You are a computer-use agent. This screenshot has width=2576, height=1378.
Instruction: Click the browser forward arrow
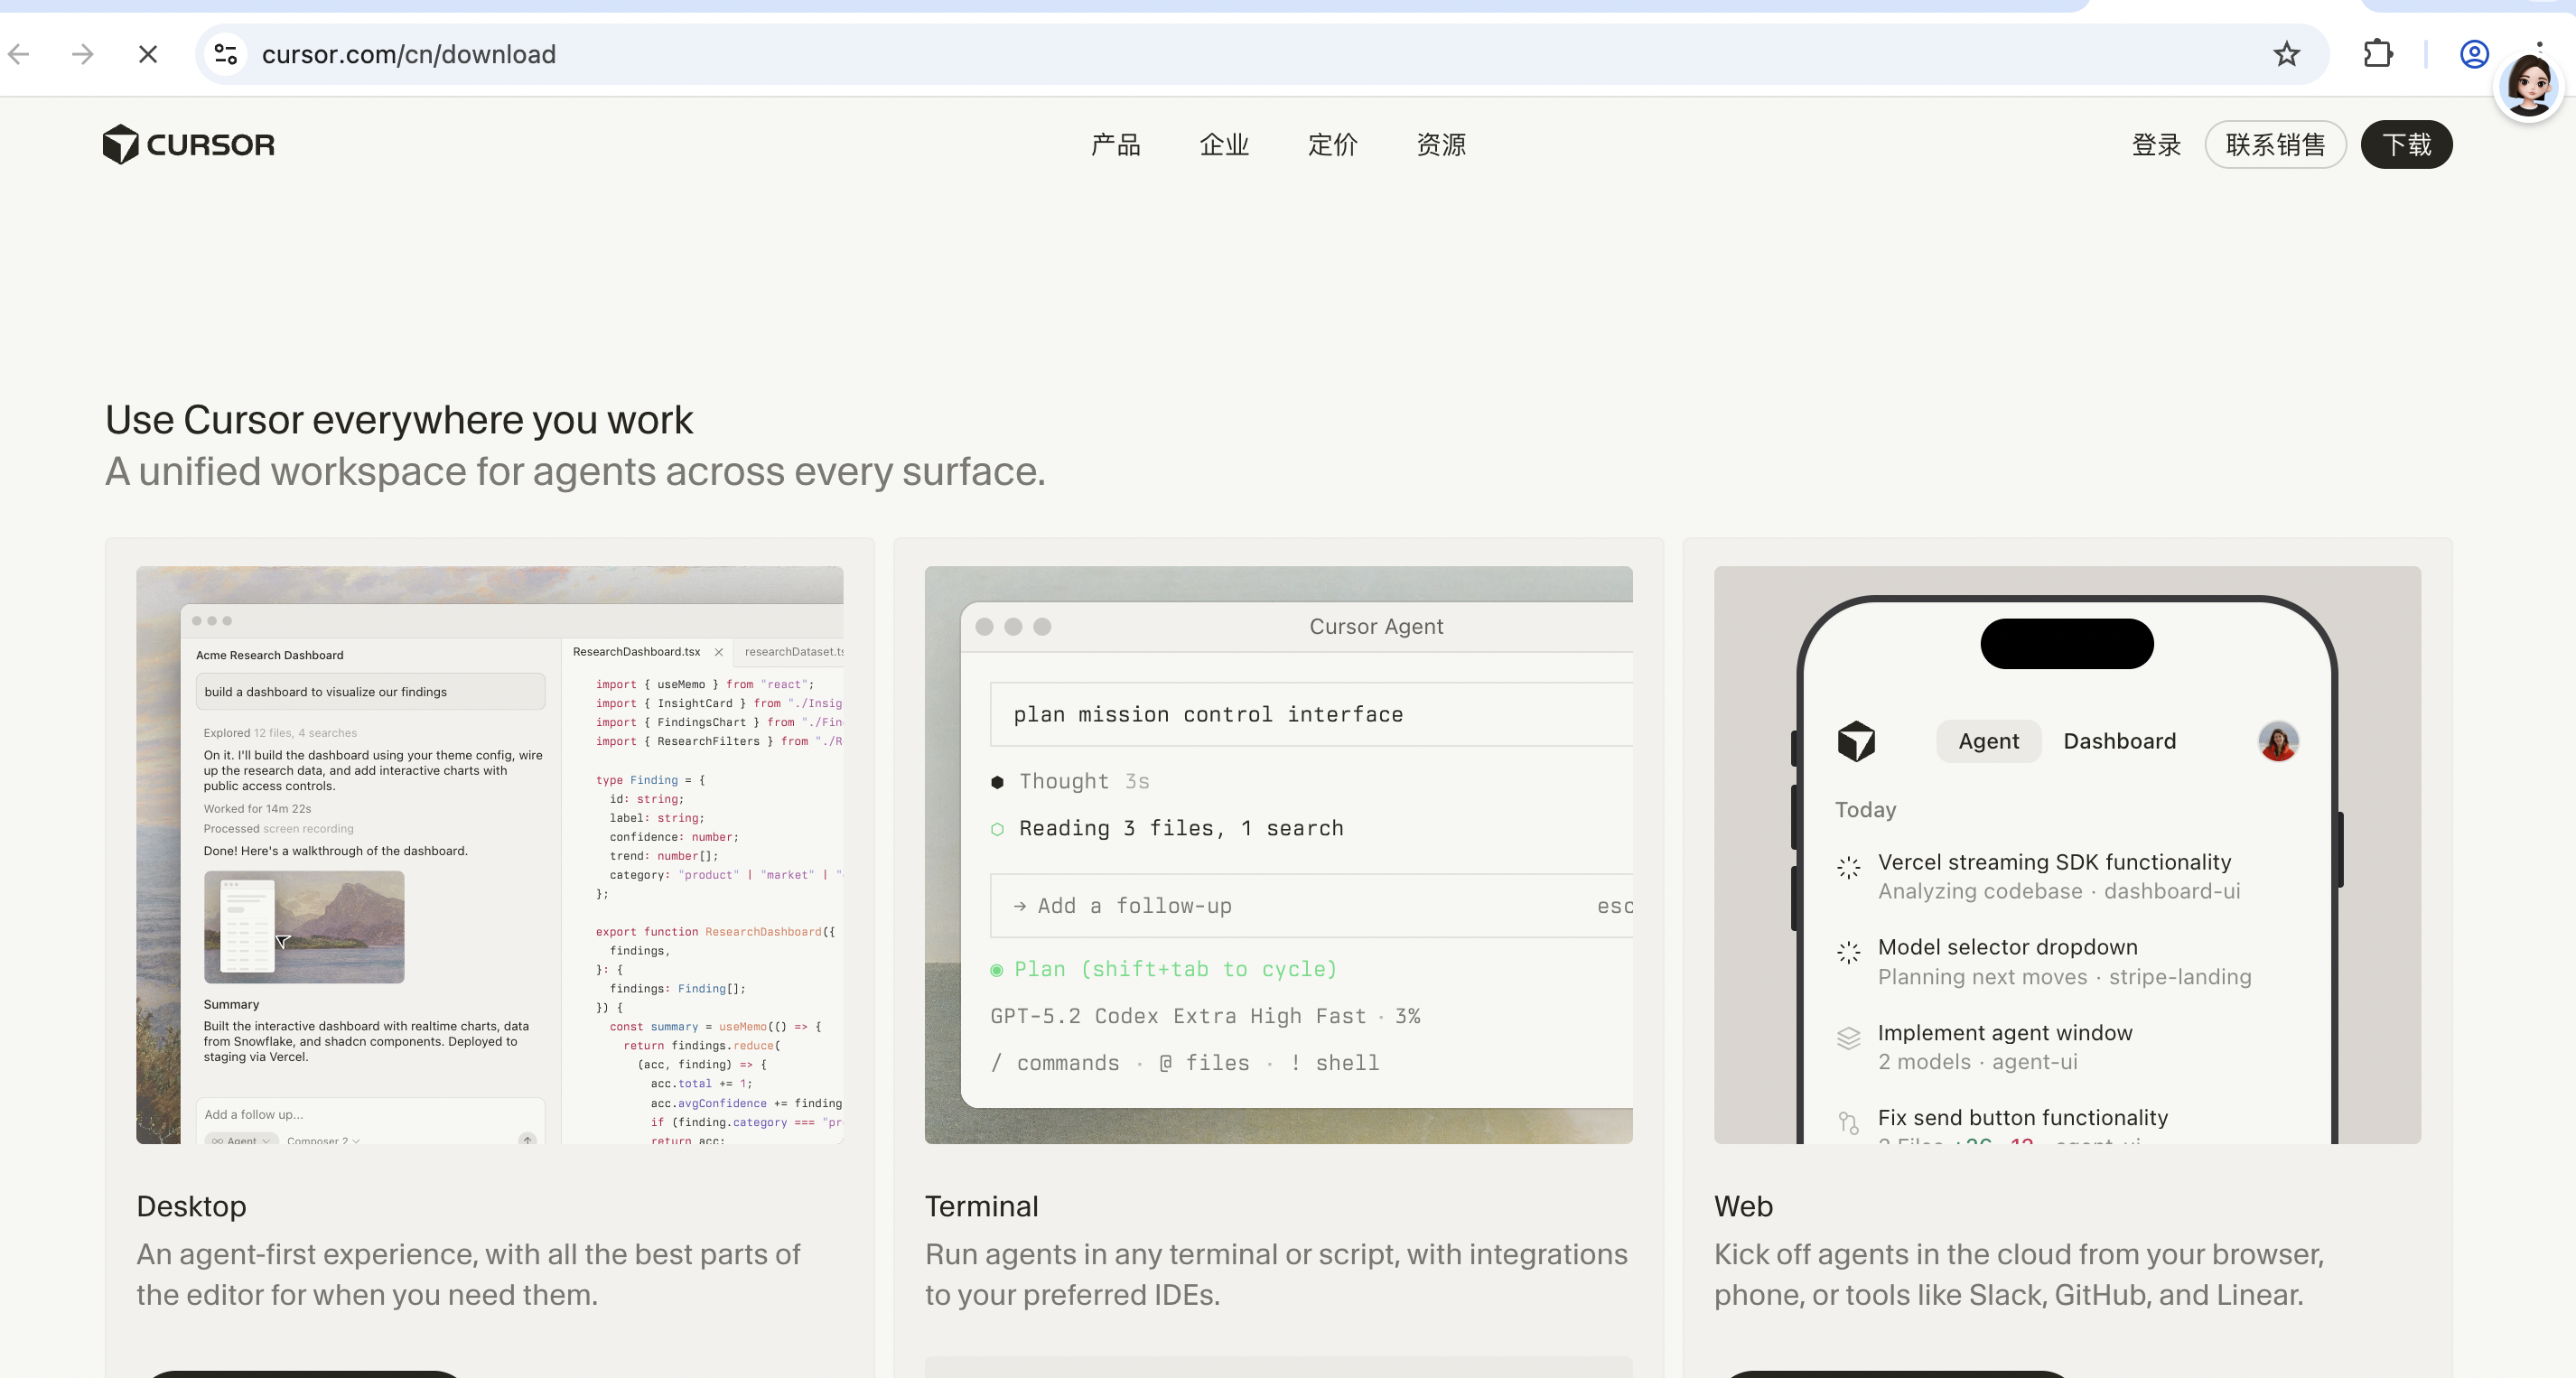coord(83,54)
